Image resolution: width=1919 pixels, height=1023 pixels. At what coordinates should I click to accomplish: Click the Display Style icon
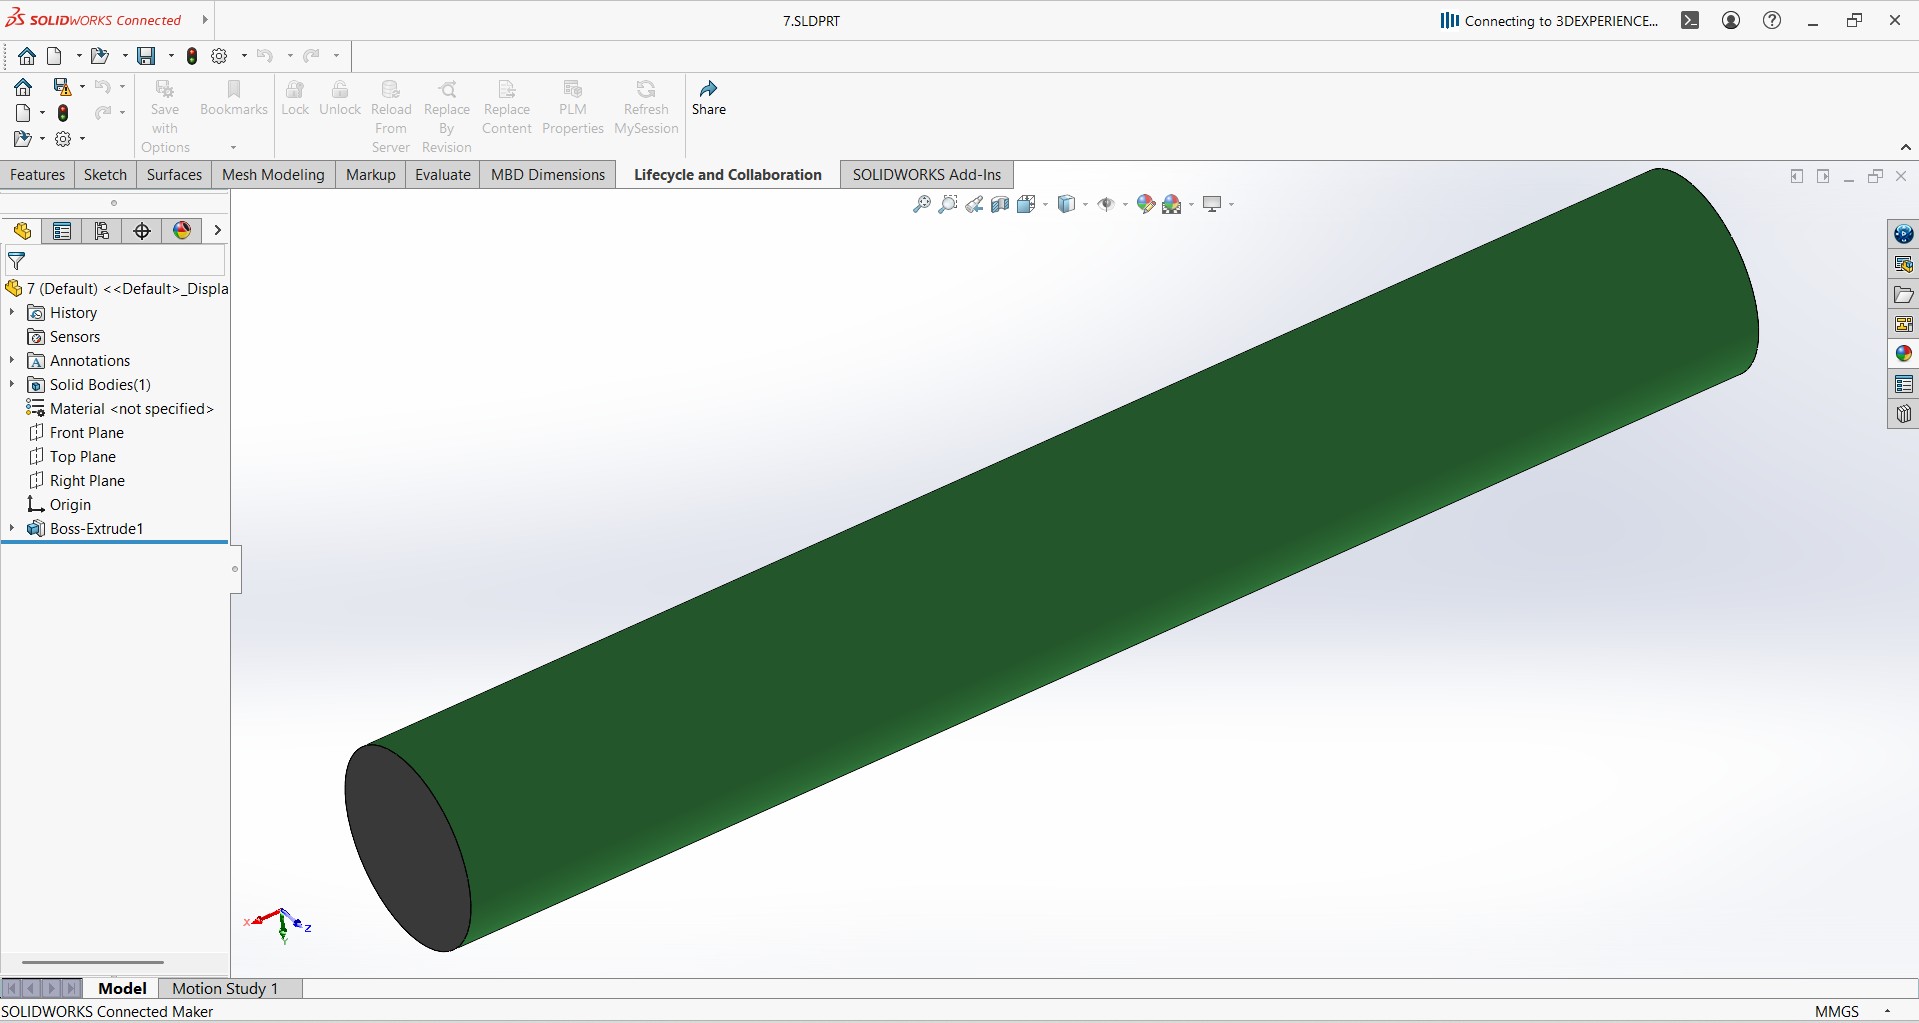pos(1066,204)
